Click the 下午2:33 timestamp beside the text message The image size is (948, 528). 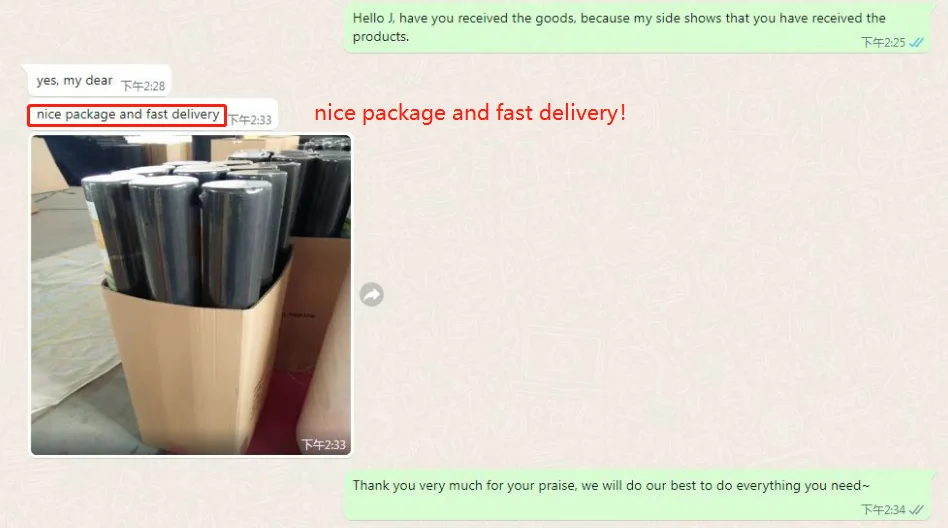[x=250, y=120]
